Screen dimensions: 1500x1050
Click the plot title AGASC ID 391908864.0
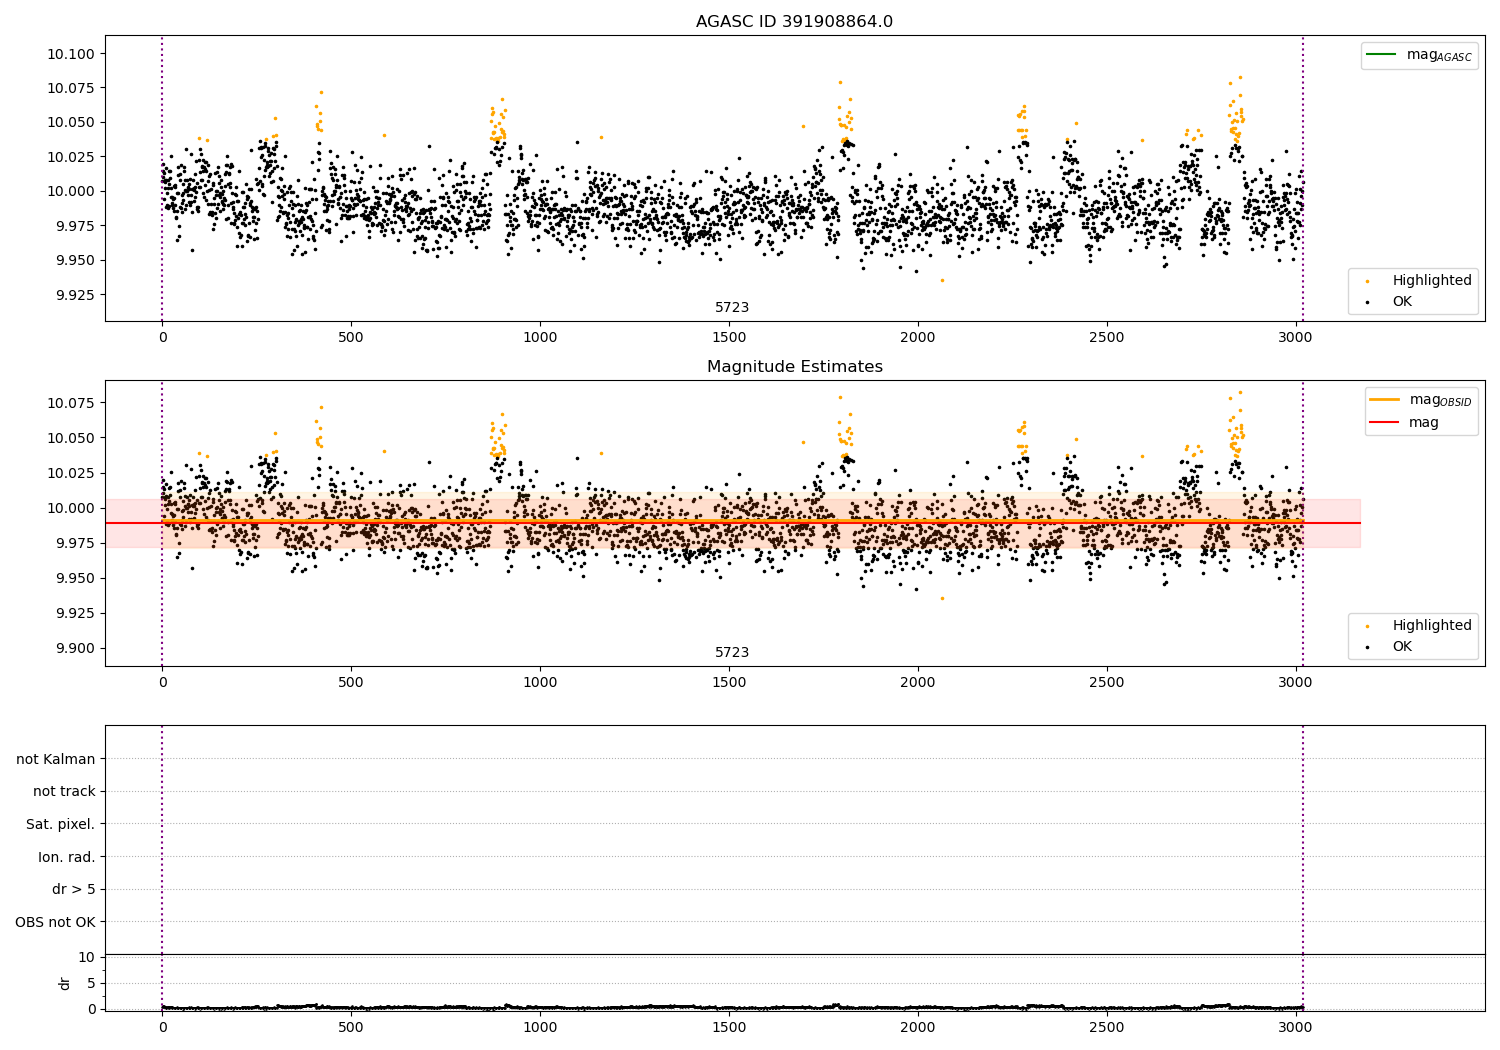coord(794,21)
